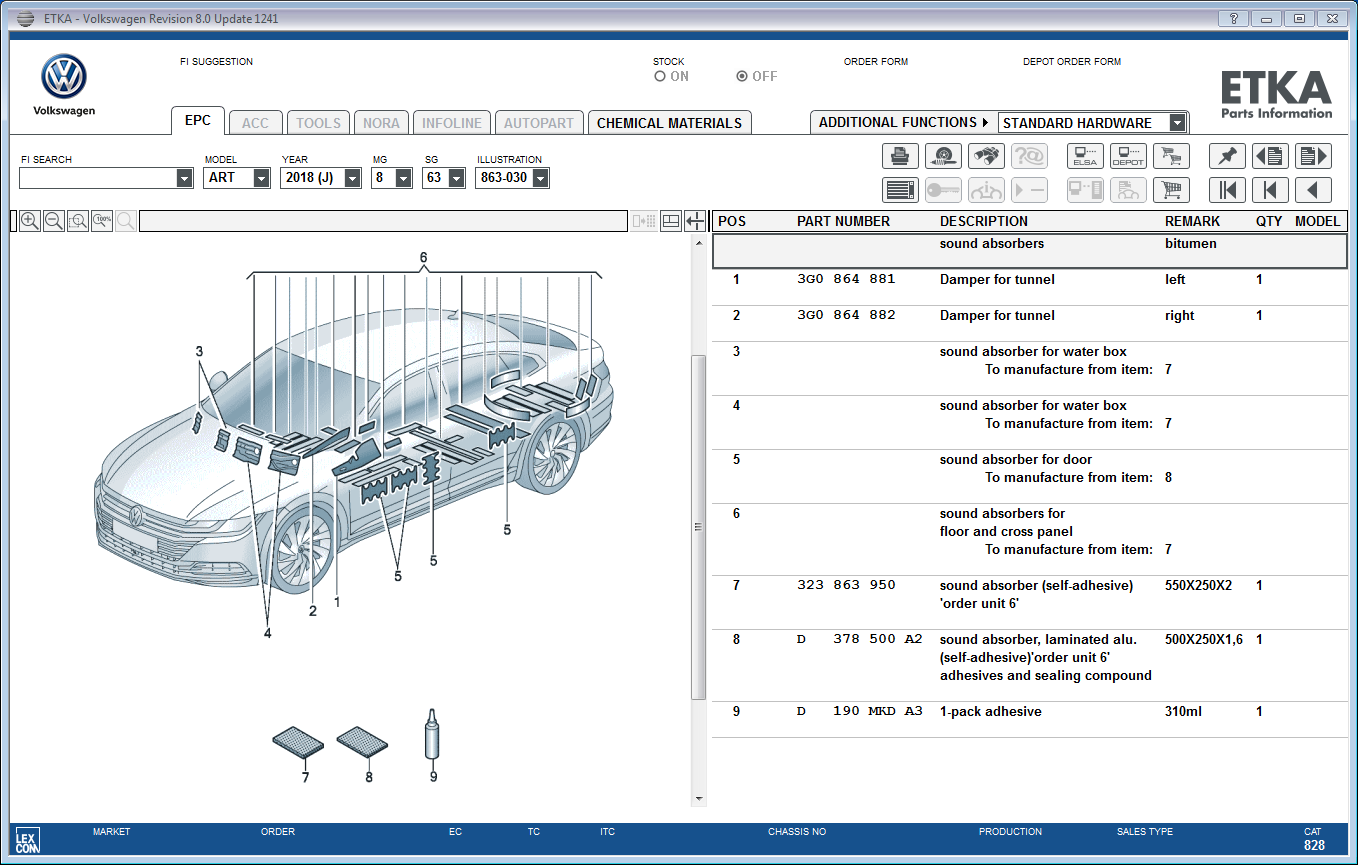The height and width of the screenshot is (865, 1358).
Task: Click the INFOLINE tab
Action: 452,123
